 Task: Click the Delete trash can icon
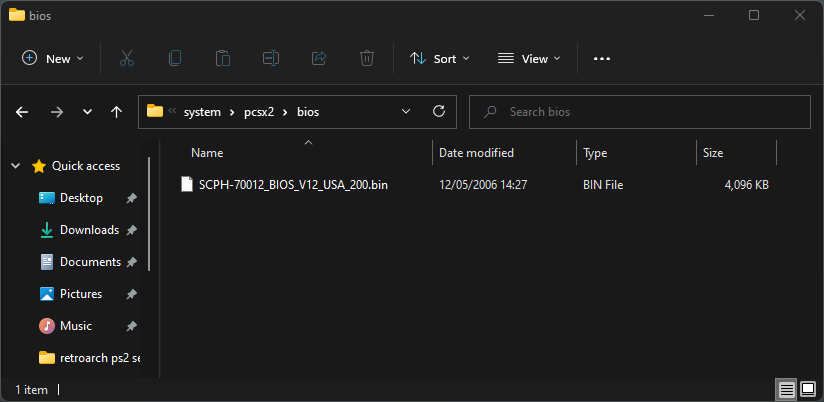point(367,58)
